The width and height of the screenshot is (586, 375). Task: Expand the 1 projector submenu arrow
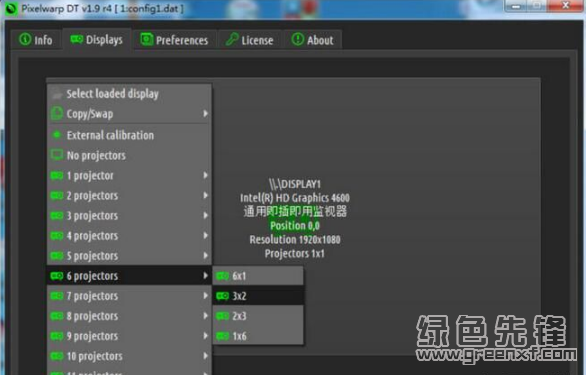click(205, 175)
